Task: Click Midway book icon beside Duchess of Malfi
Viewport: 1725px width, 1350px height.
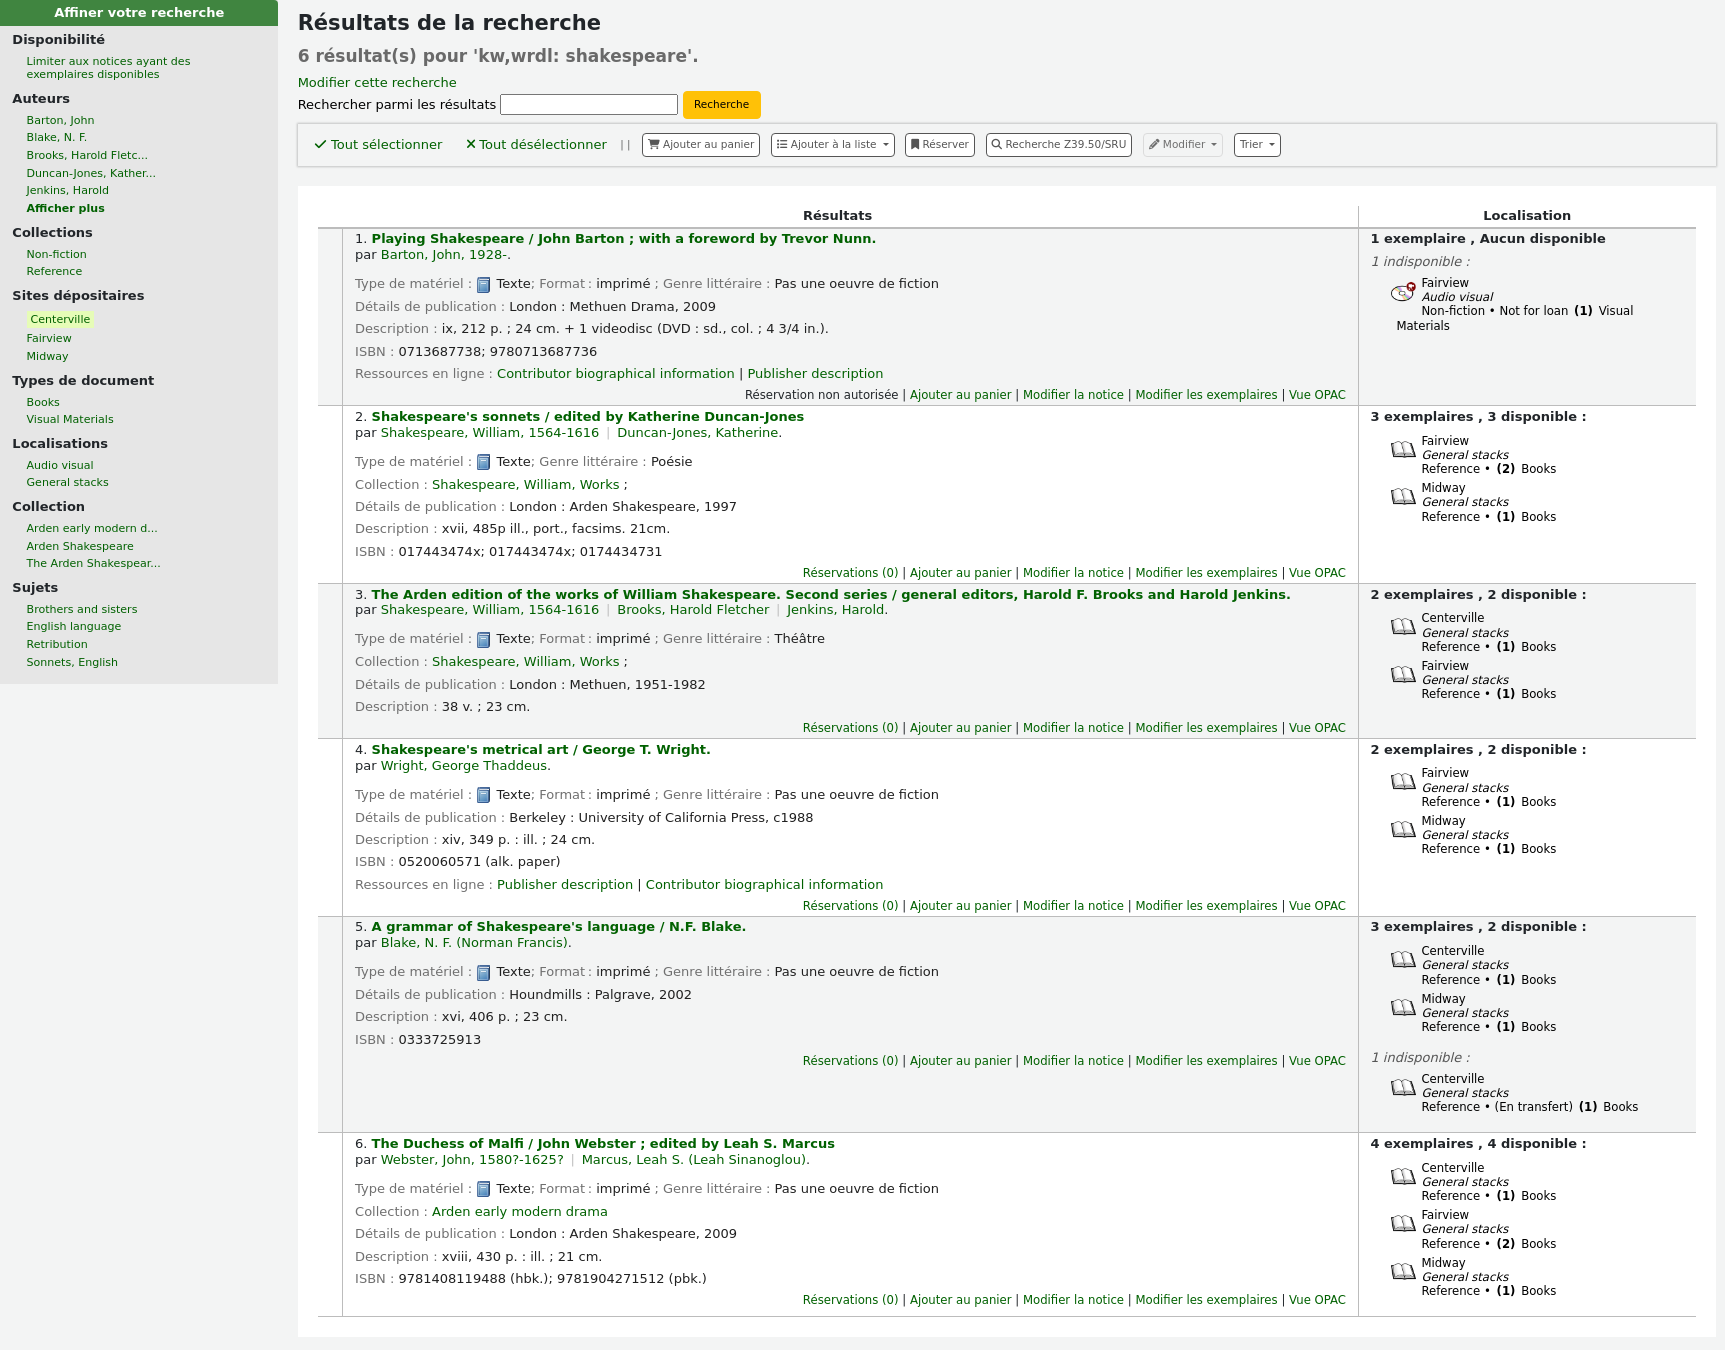Action: pyautogui.click(x=1403, y=1271)
